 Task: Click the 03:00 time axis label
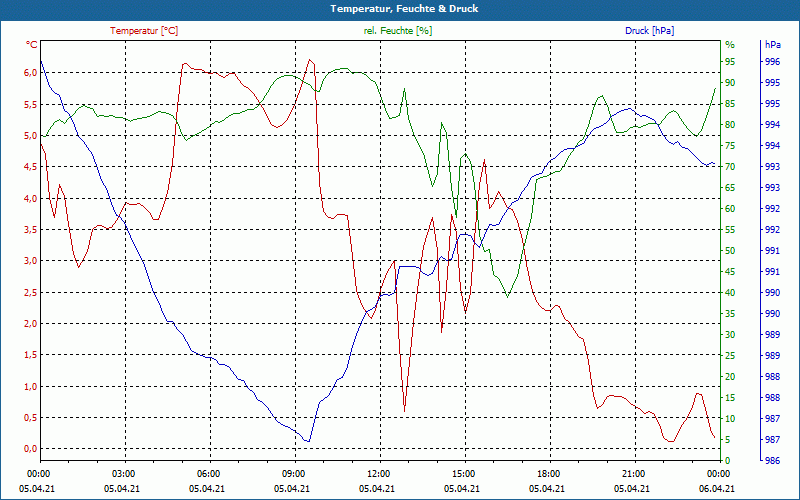point(122,473)
